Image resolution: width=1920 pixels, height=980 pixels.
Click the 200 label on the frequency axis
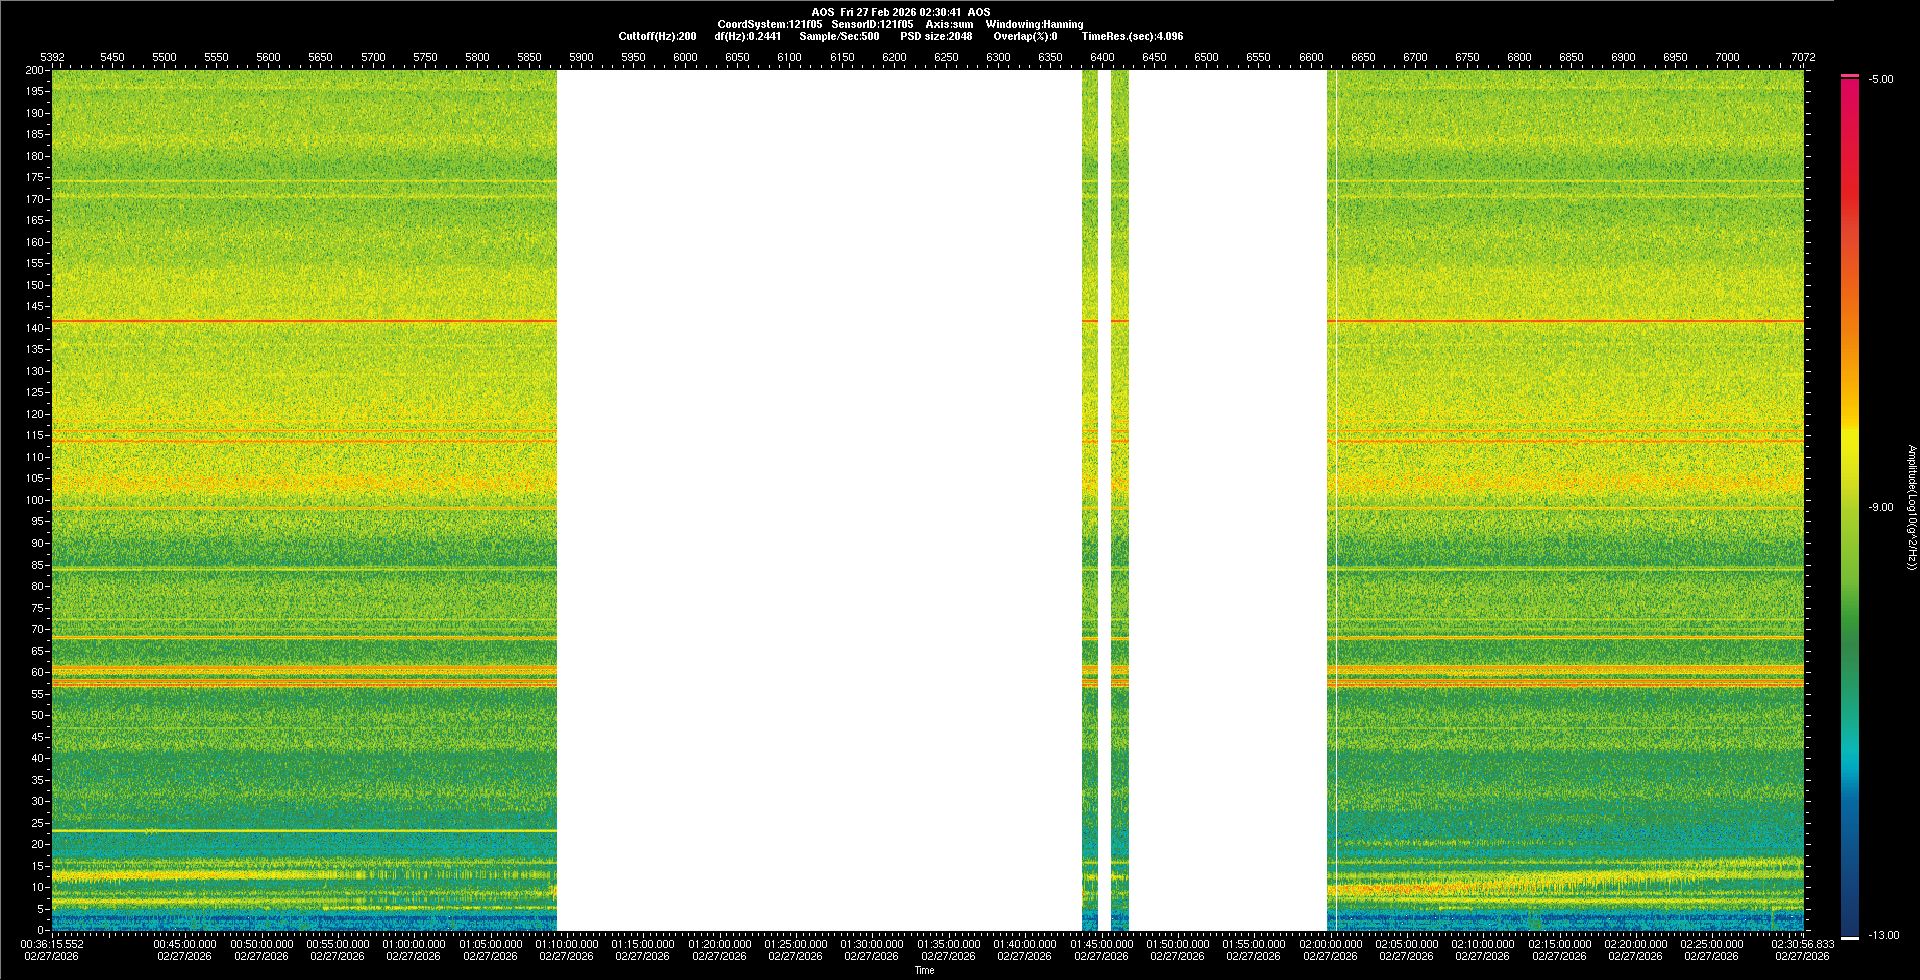[35, 70]
